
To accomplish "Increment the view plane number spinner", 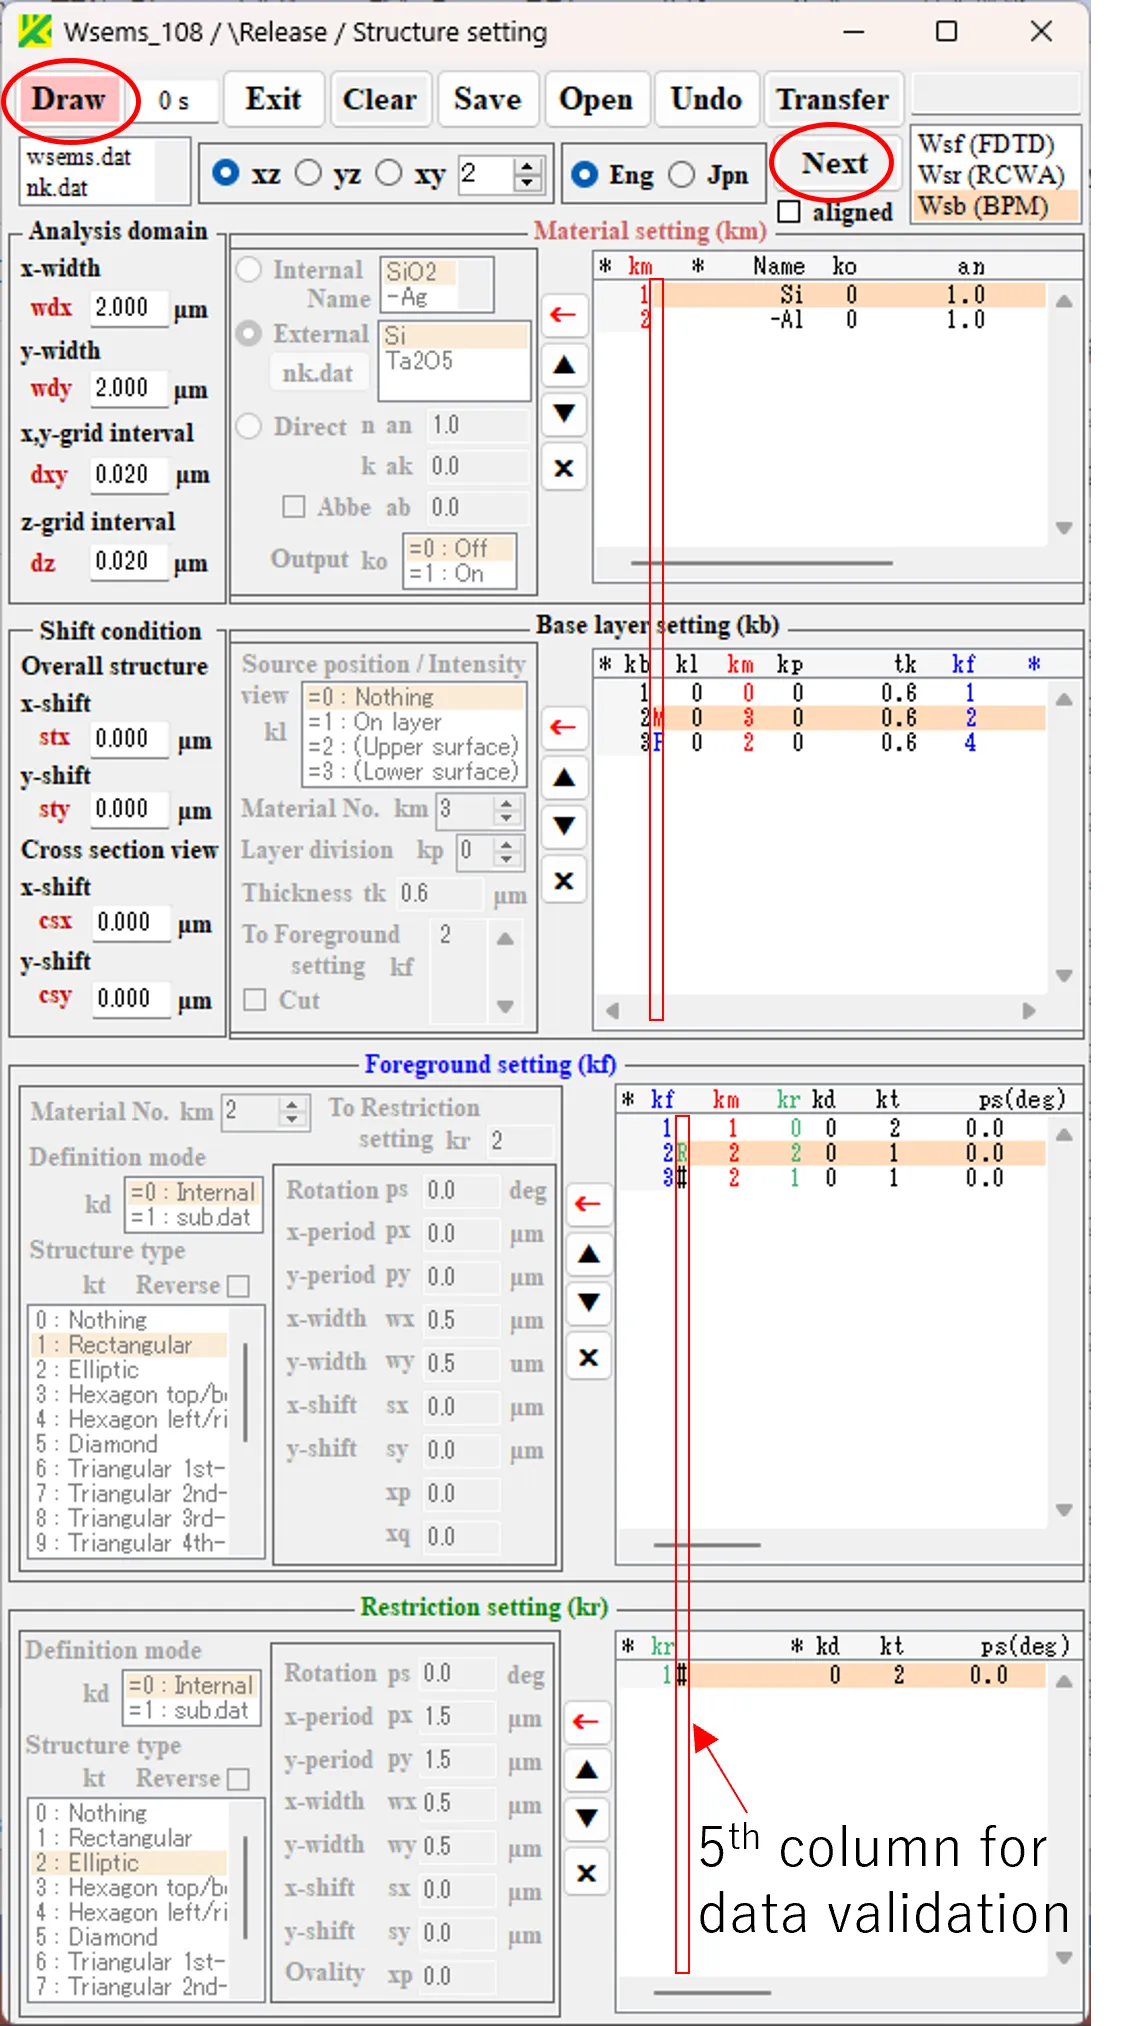I will coord(527,166).
